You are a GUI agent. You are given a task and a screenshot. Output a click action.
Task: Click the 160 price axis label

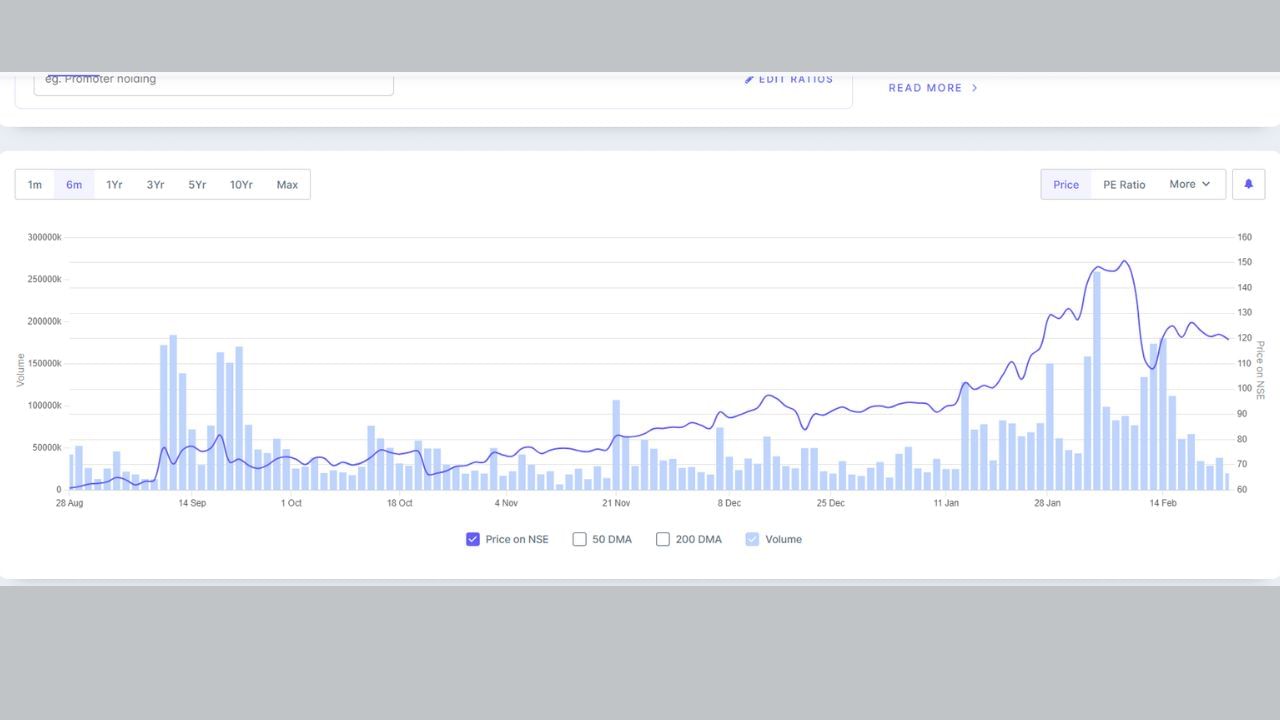(1244, 237)
